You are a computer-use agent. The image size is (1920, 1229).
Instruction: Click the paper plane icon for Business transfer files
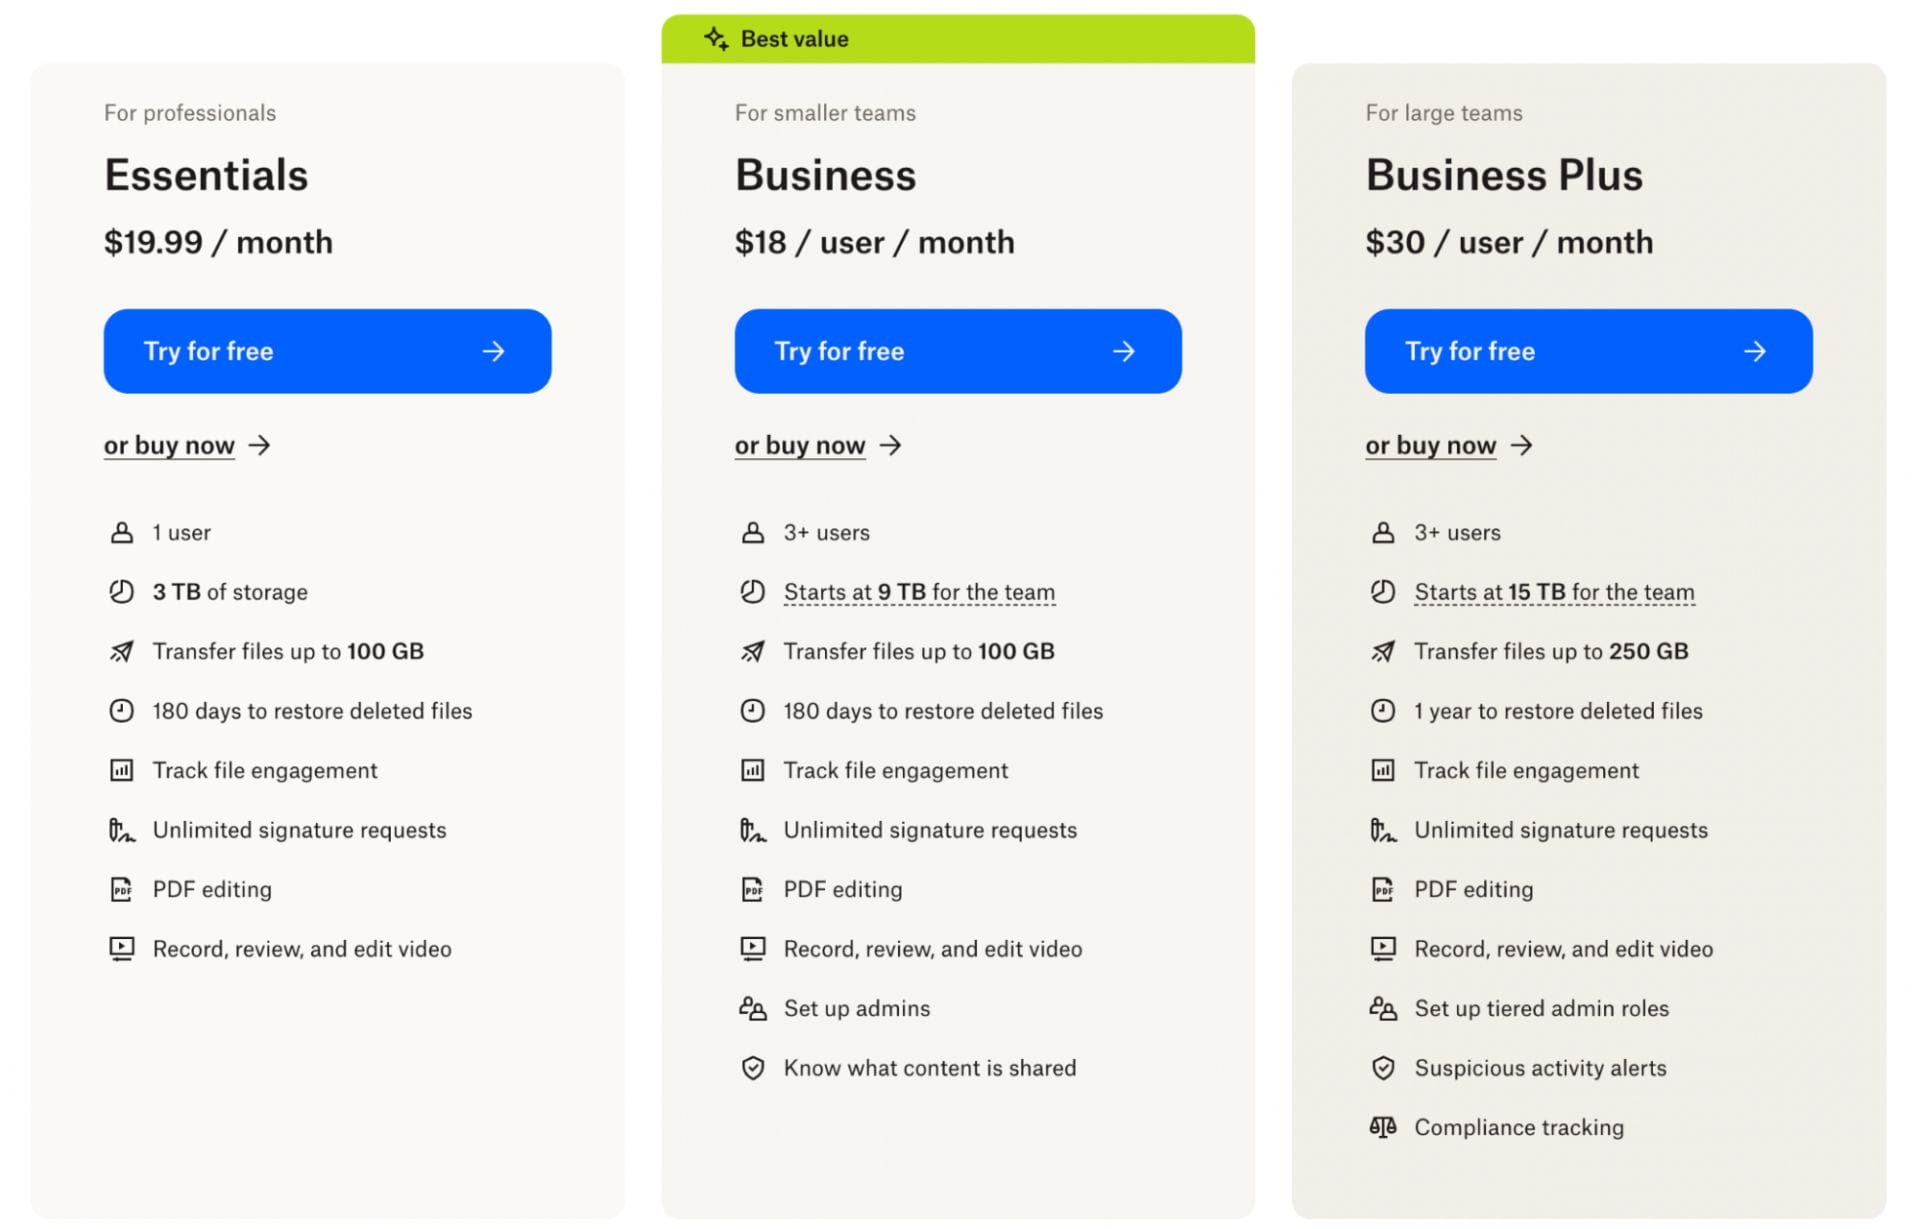[x=752, y=651]
